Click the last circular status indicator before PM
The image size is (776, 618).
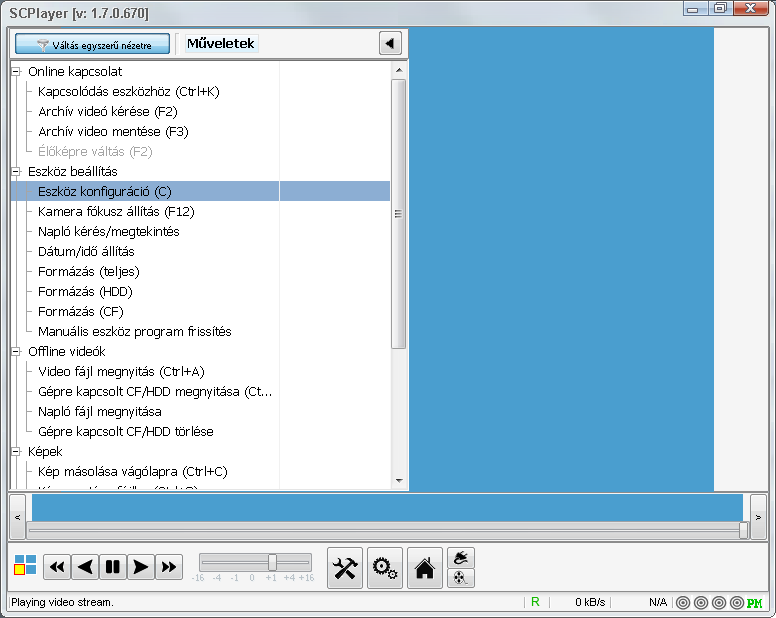737,603
